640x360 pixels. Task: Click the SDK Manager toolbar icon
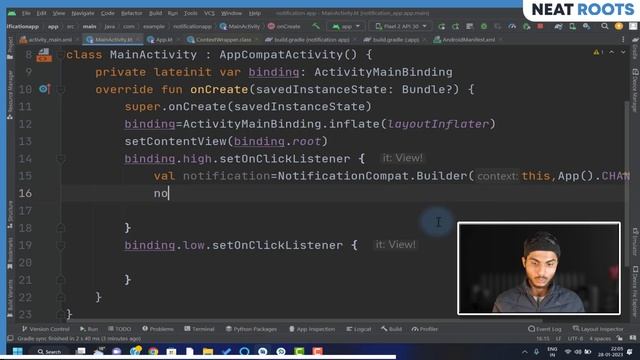point(587,26)
